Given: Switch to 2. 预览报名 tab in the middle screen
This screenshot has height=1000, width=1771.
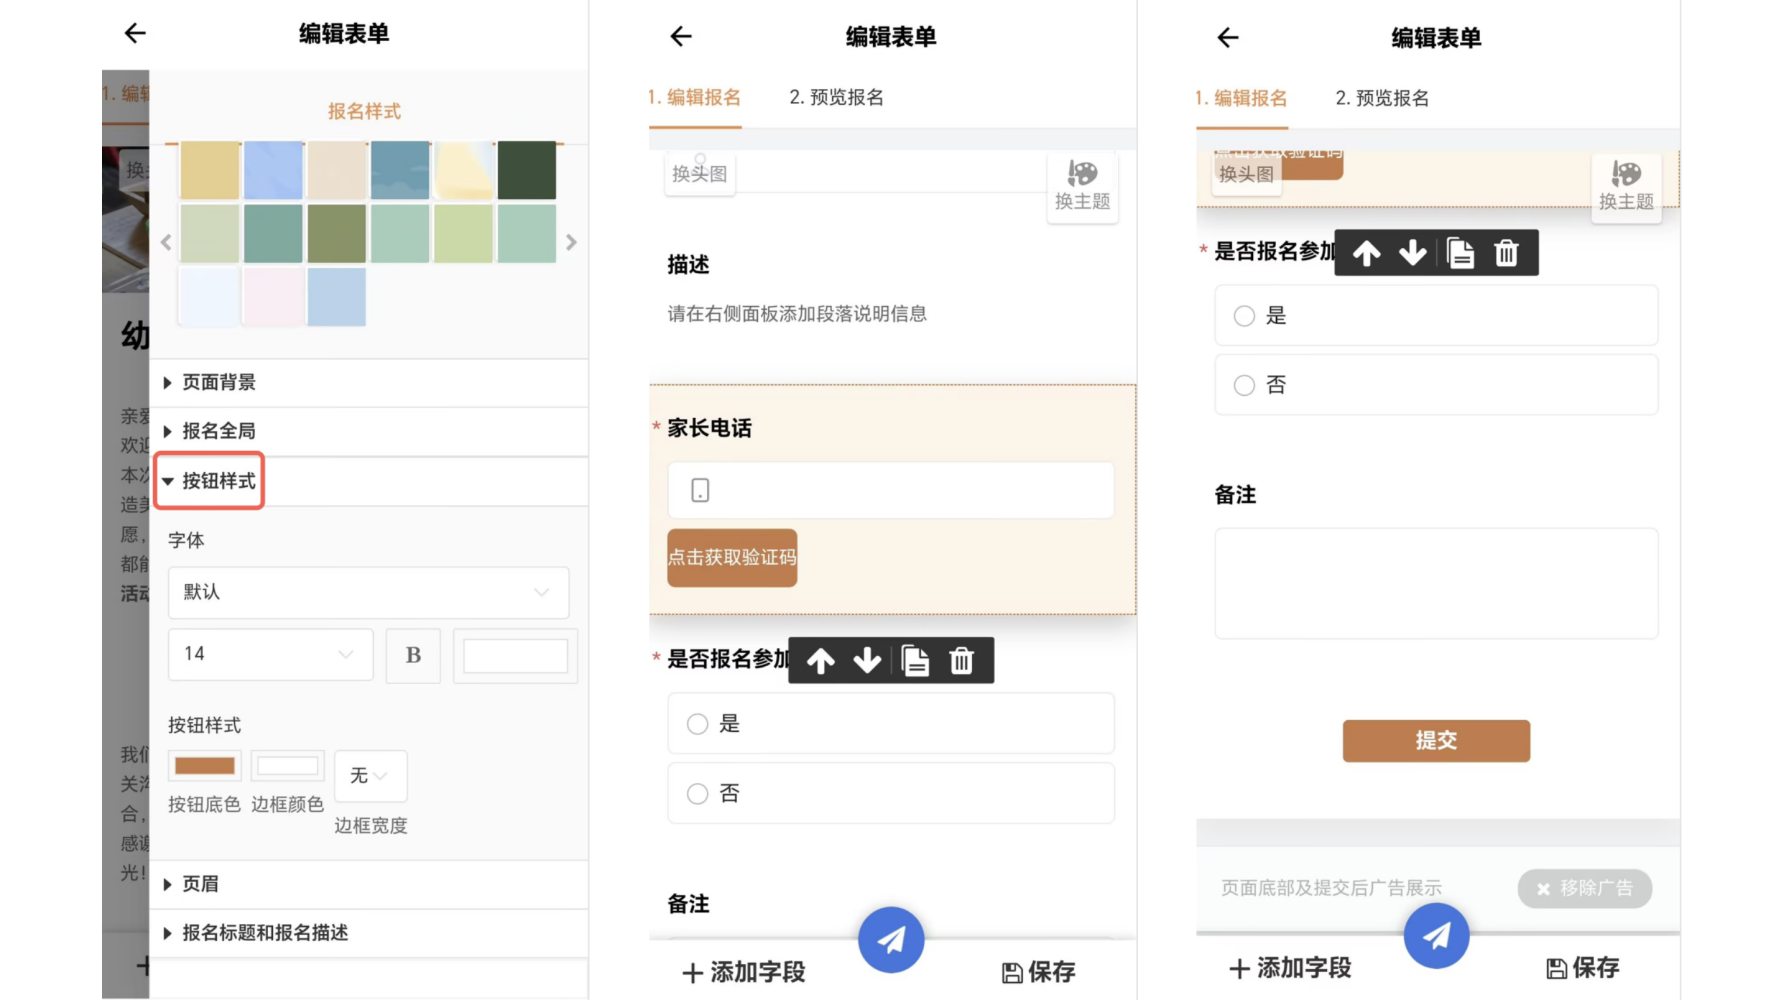Looking at the screenshot, I should (x=836, y=97).
